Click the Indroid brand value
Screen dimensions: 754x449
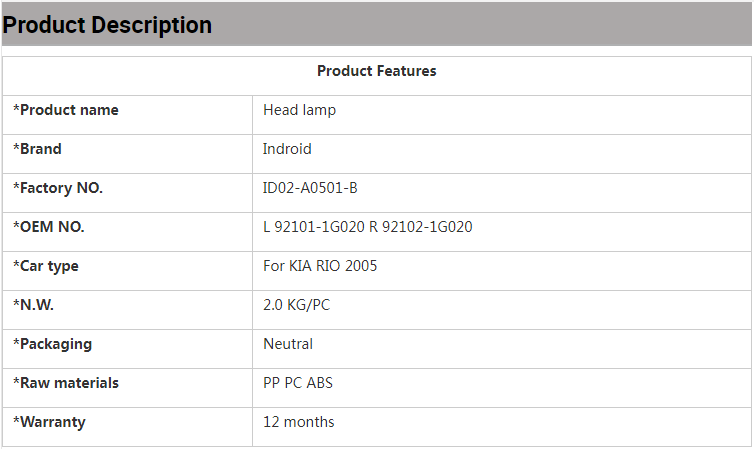(x=287, y=149)
